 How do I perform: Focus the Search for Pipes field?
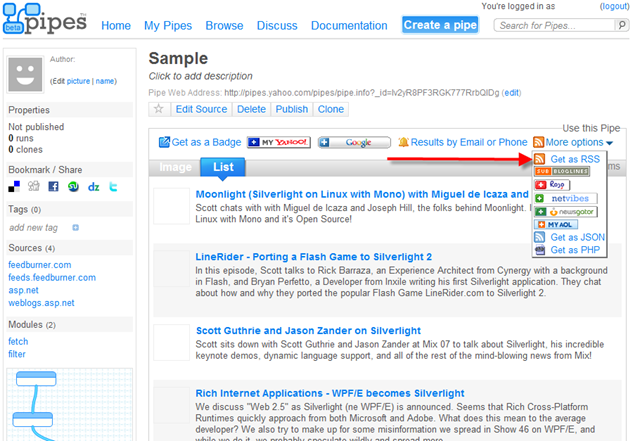point(555,25)
